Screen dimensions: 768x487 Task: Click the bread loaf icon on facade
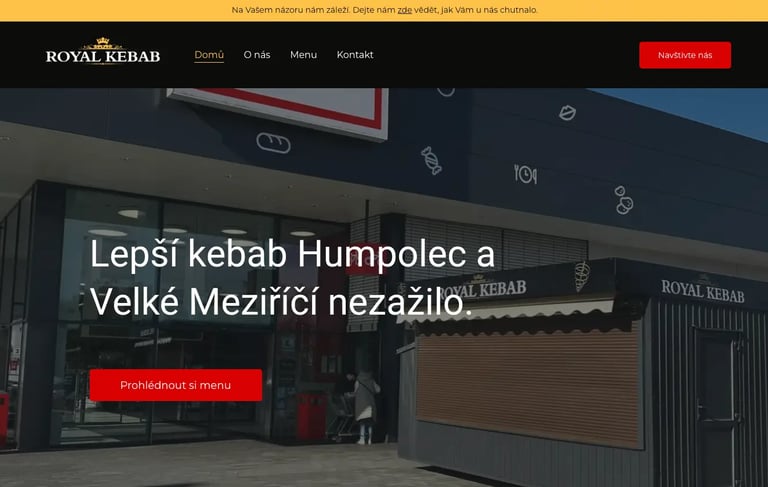(273, 143)
